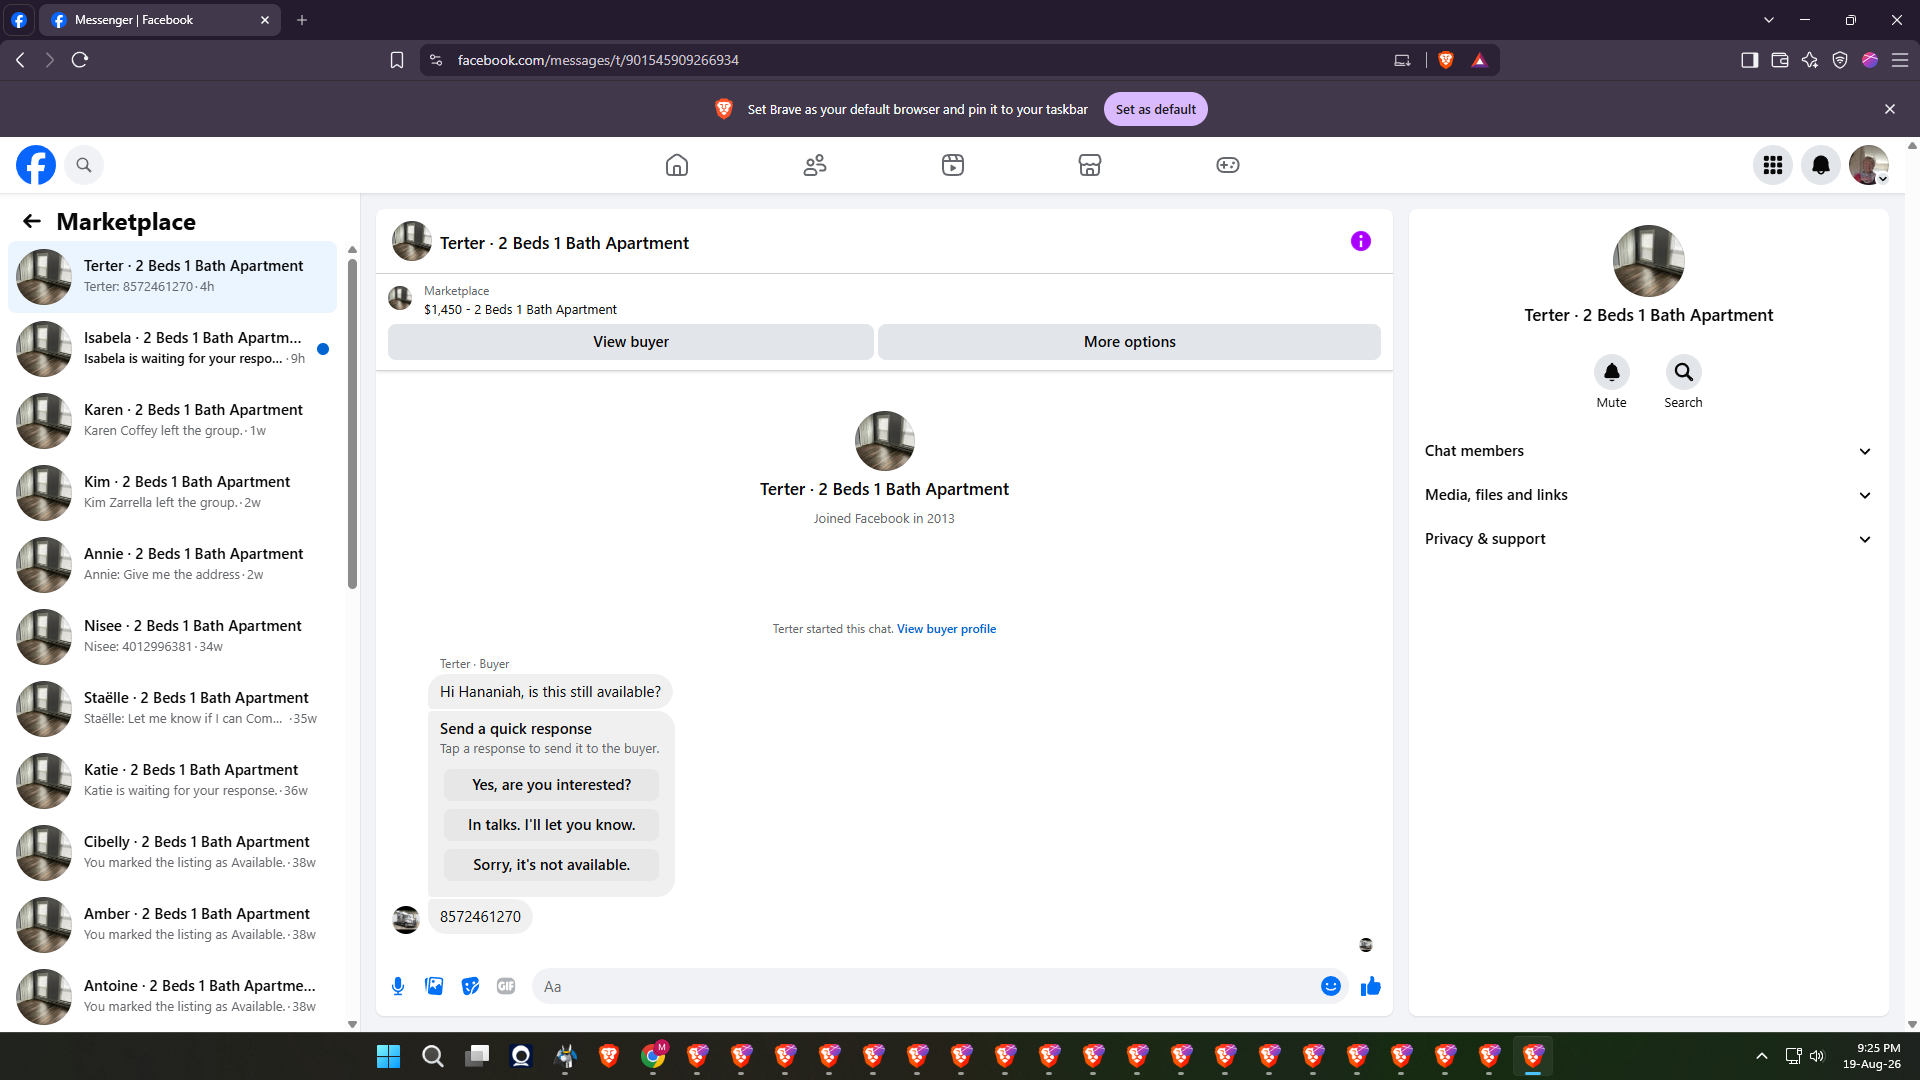Screen dimensions: 1920x1080
Task: Open the browser tab list dropdown
Action: (1769, 20)
